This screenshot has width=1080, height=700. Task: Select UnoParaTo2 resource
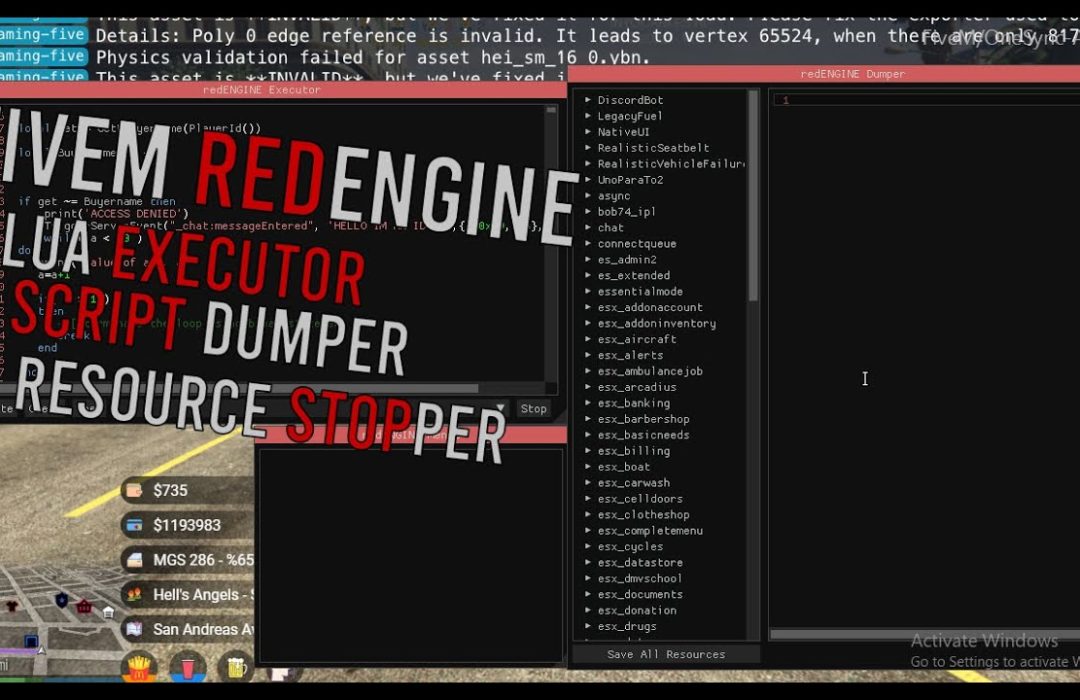coord(630,180)
